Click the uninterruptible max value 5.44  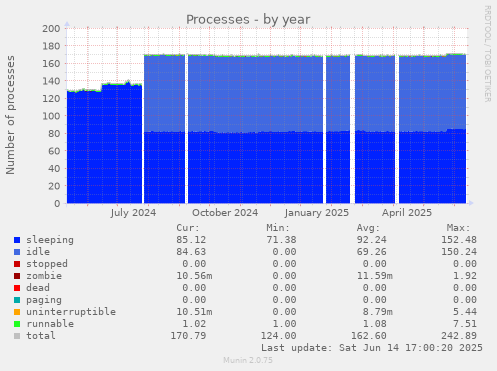point(465,312)
